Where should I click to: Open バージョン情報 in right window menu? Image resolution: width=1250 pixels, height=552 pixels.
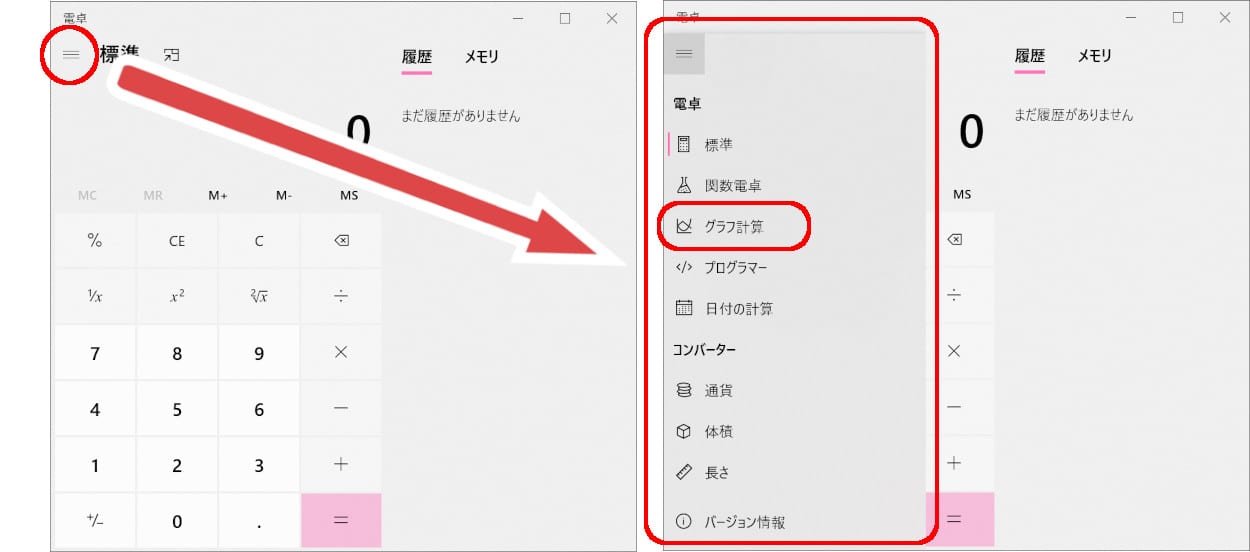(793, 522)
